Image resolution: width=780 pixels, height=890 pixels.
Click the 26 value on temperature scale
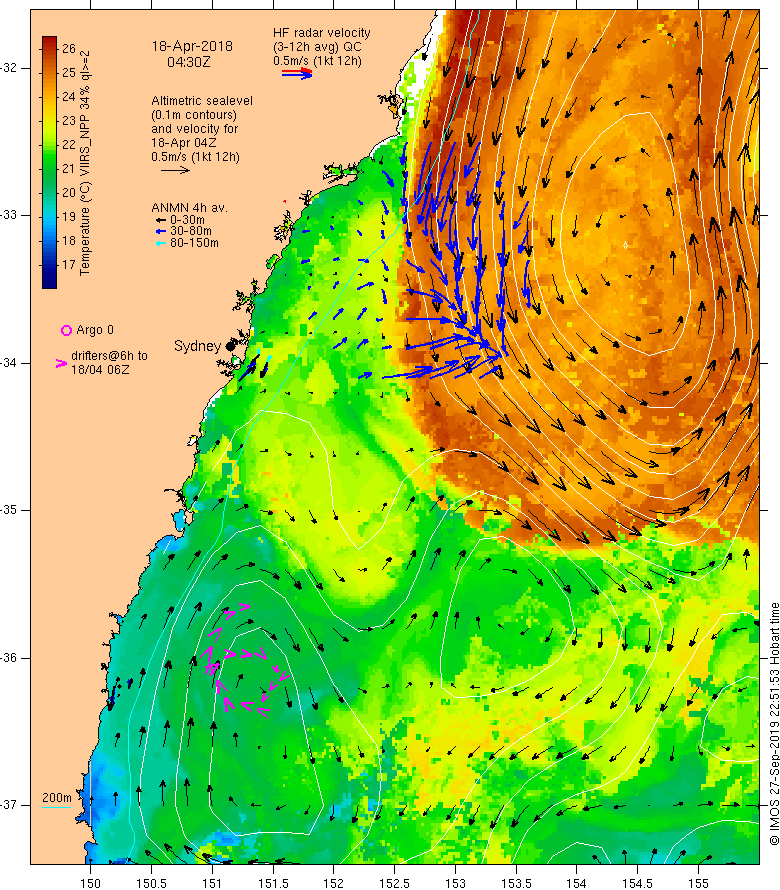(x=69, y=49)
